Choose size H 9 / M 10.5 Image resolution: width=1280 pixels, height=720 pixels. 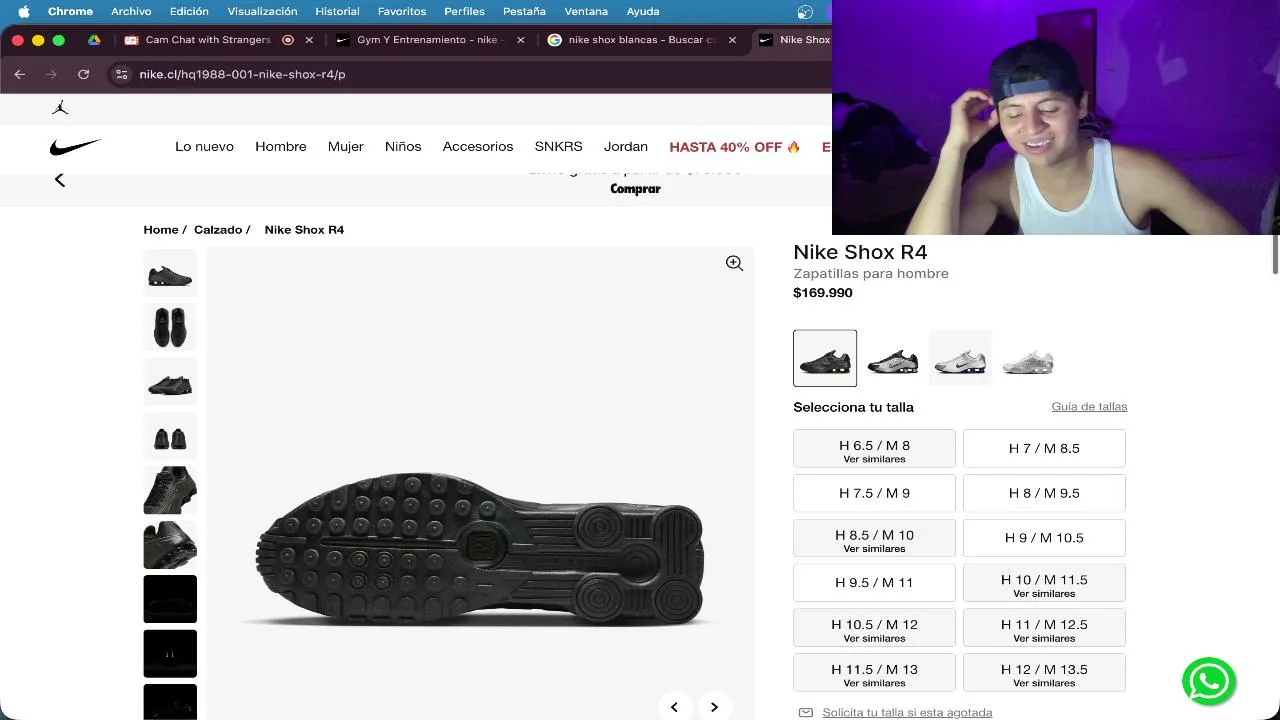pos(1044,538)
